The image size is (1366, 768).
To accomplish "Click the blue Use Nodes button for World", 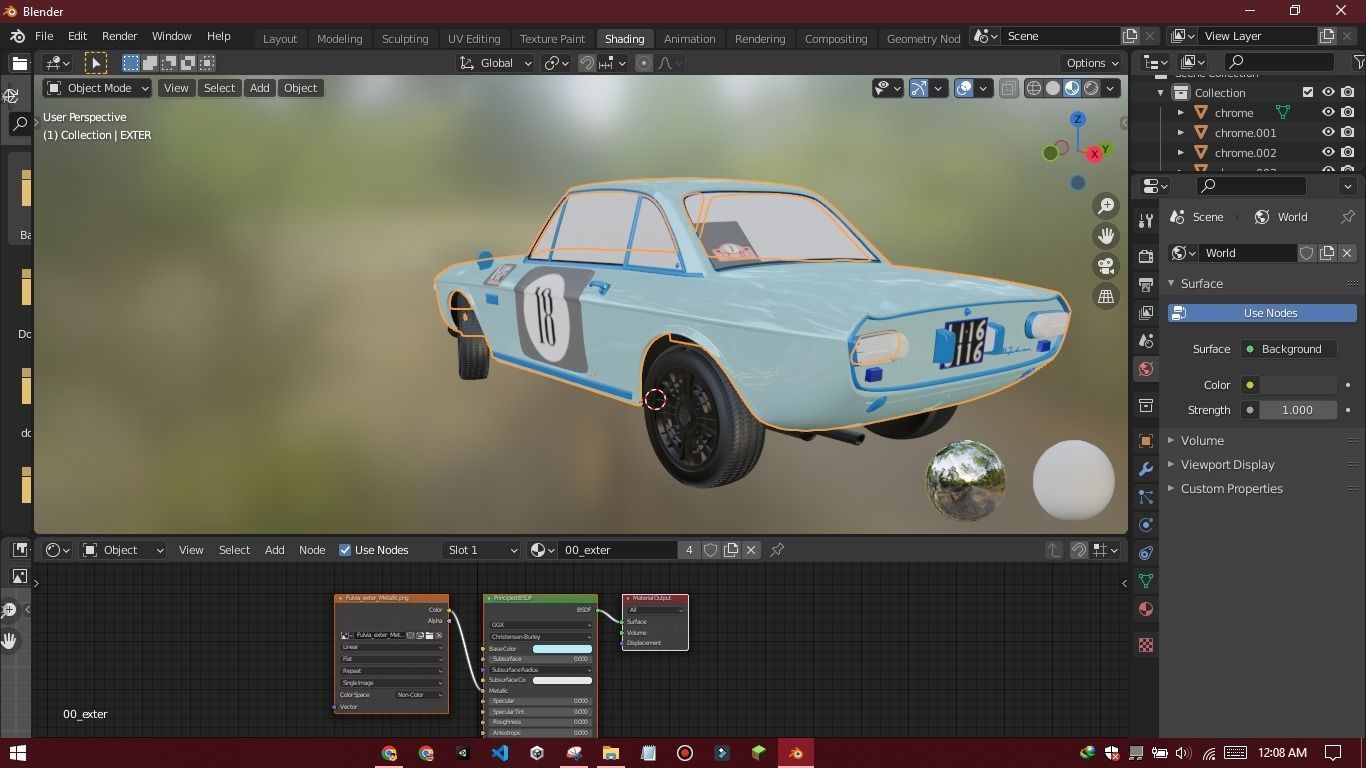I will pyautogui.click(x=1262, y=313).
